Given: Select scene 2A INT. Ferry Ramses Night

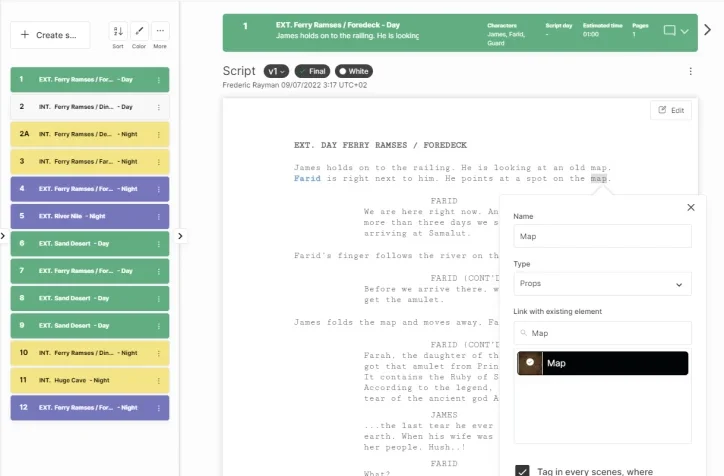Looking at the screenshot, I should click(90, 134).
